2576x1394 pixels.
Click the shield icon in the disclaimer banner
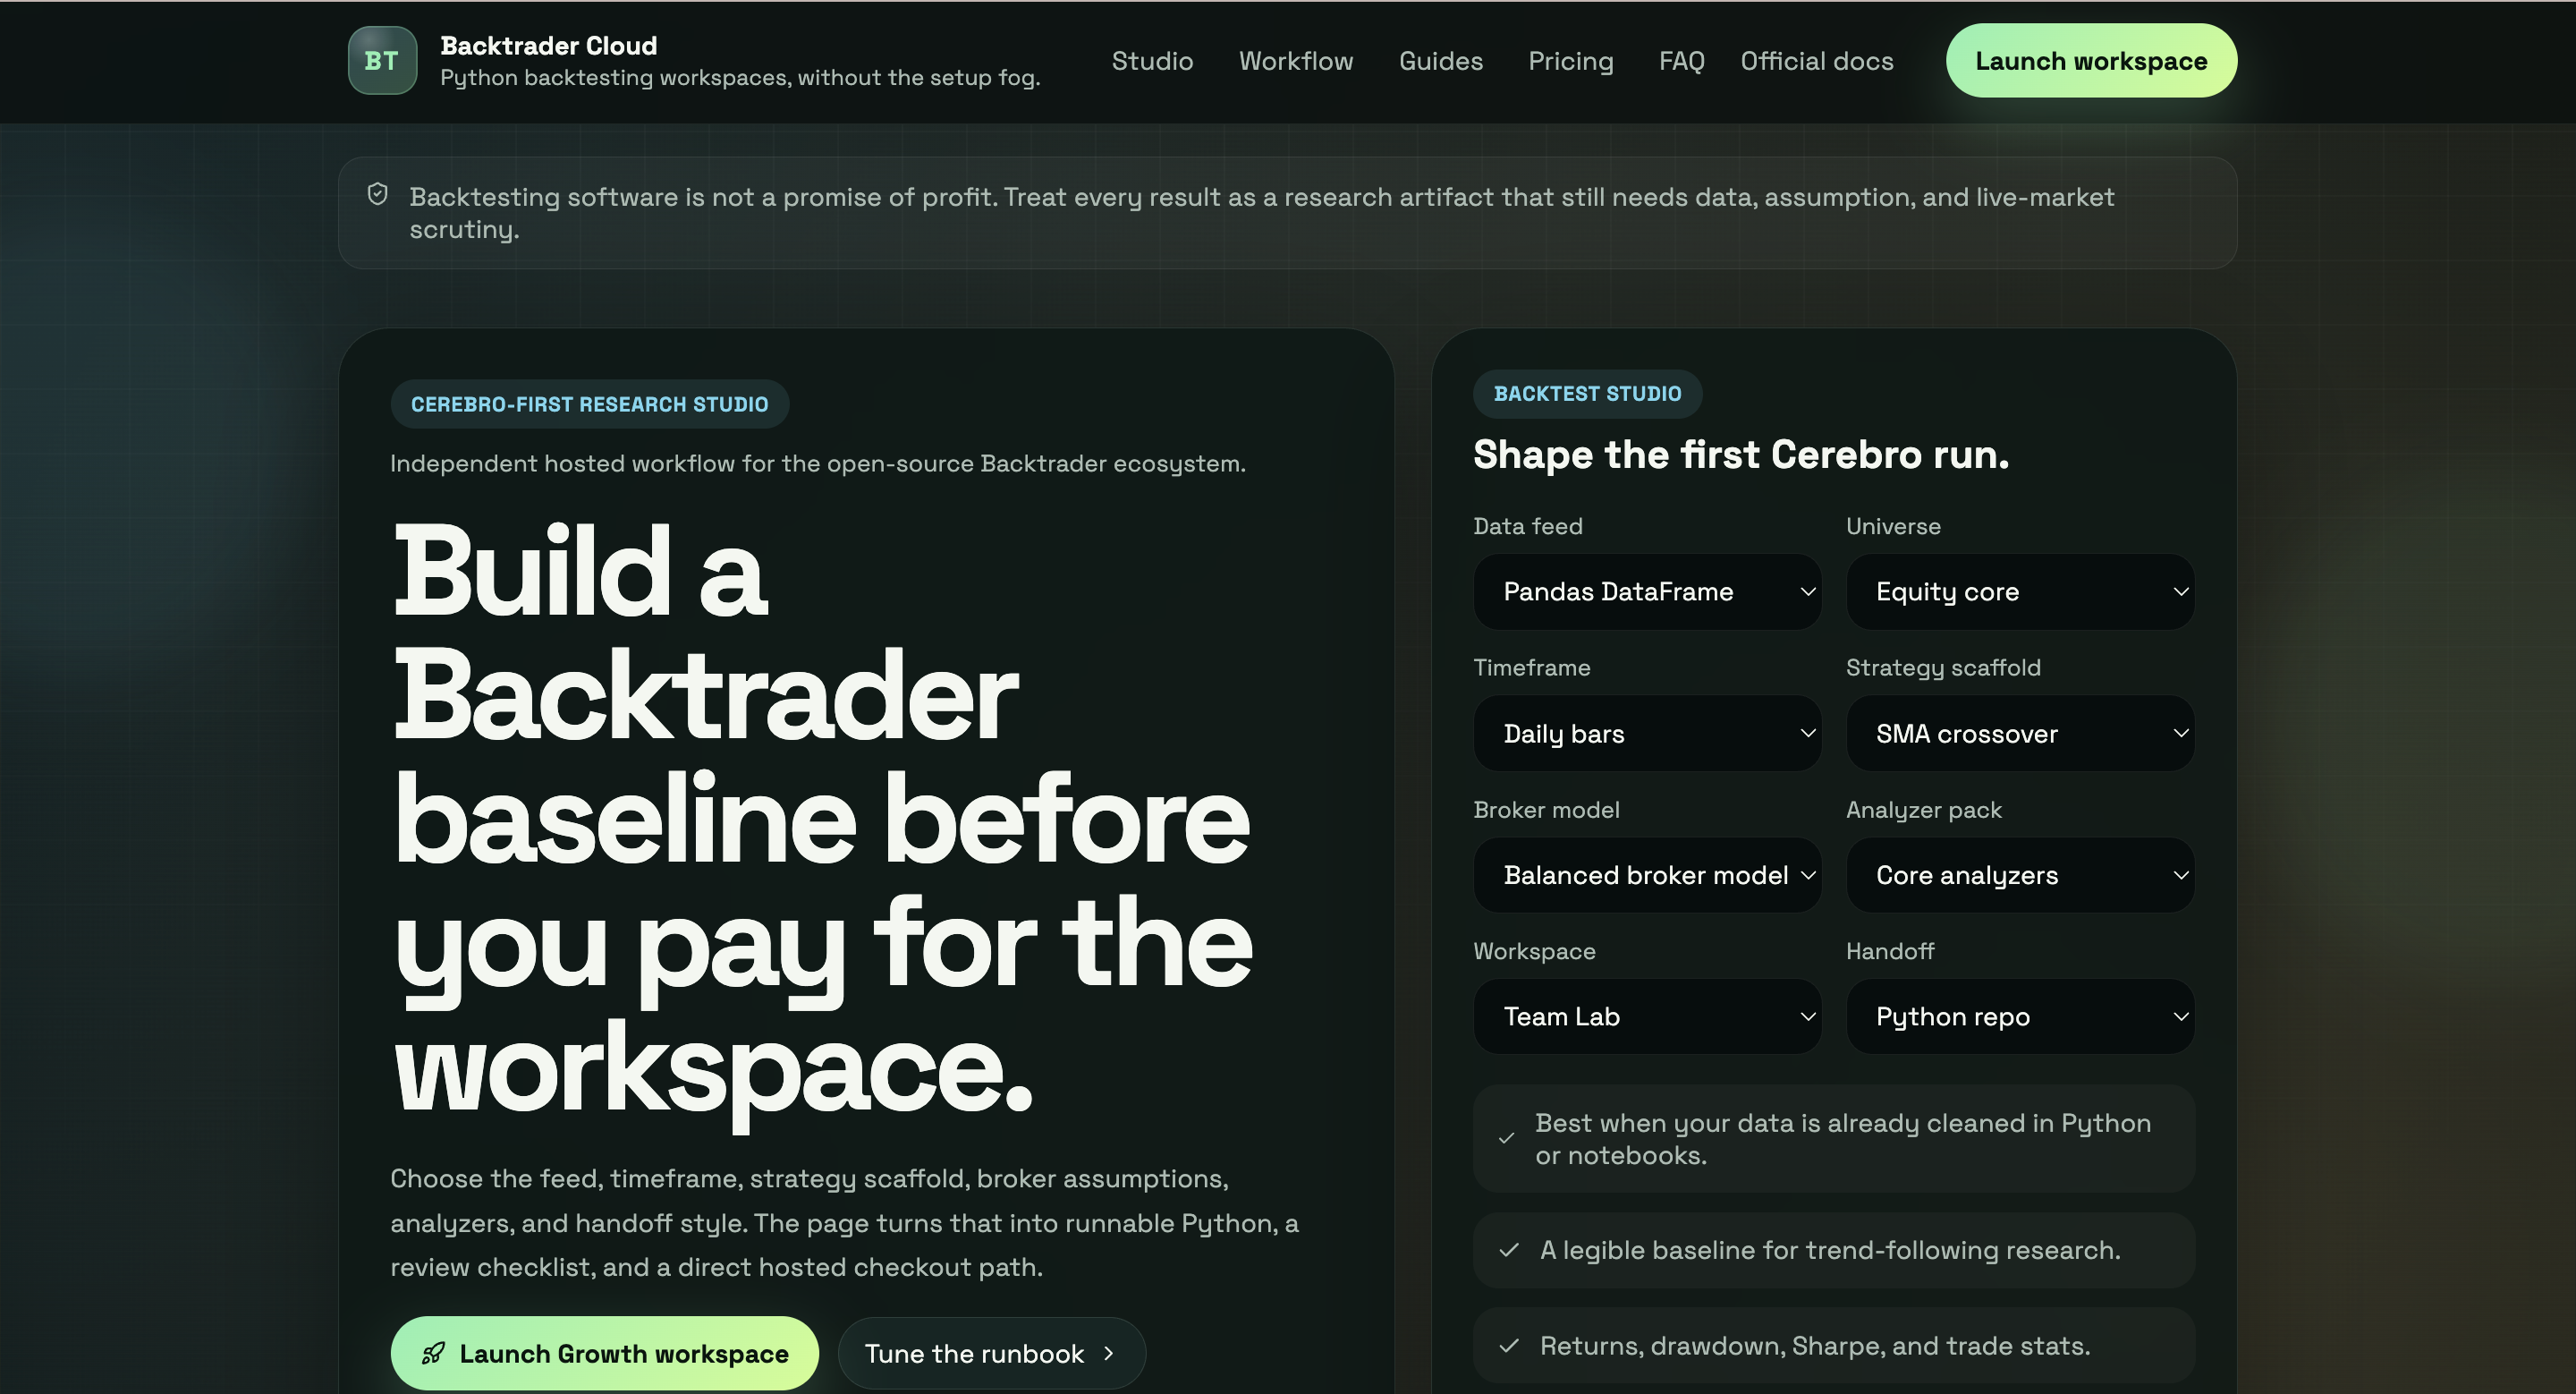tap(377, 194)
